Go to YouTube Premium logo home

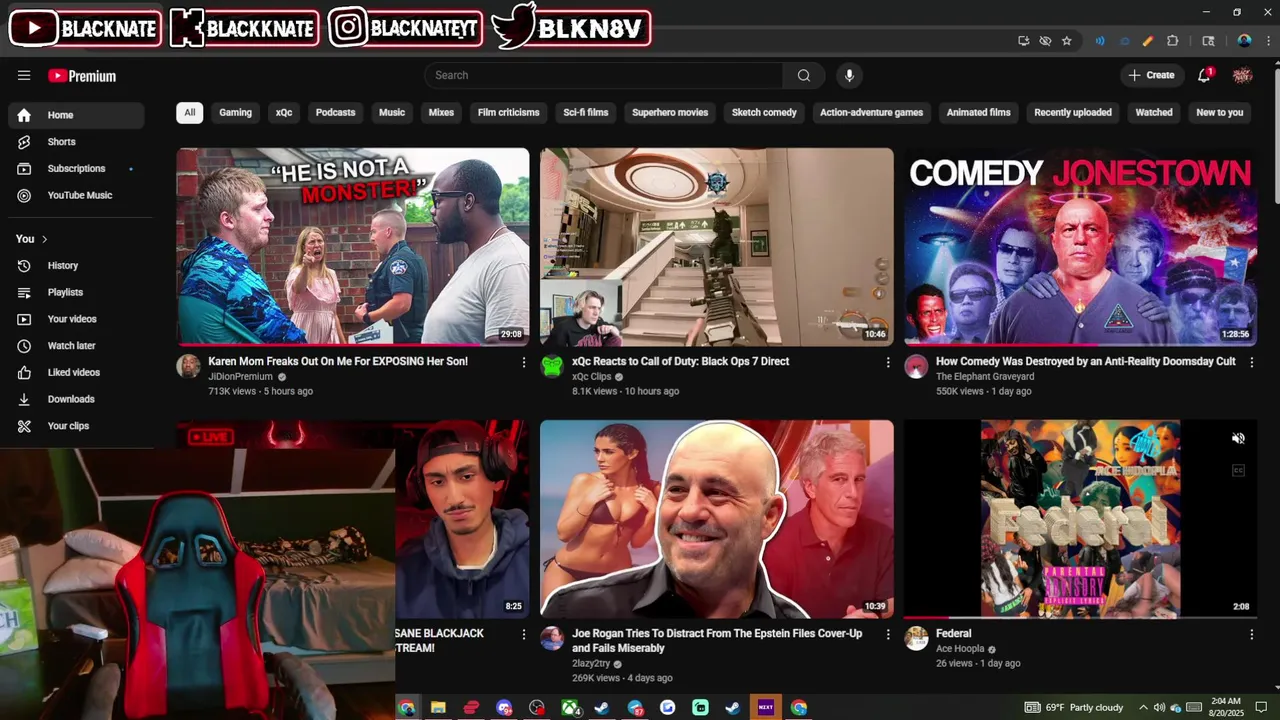point(82,76)
